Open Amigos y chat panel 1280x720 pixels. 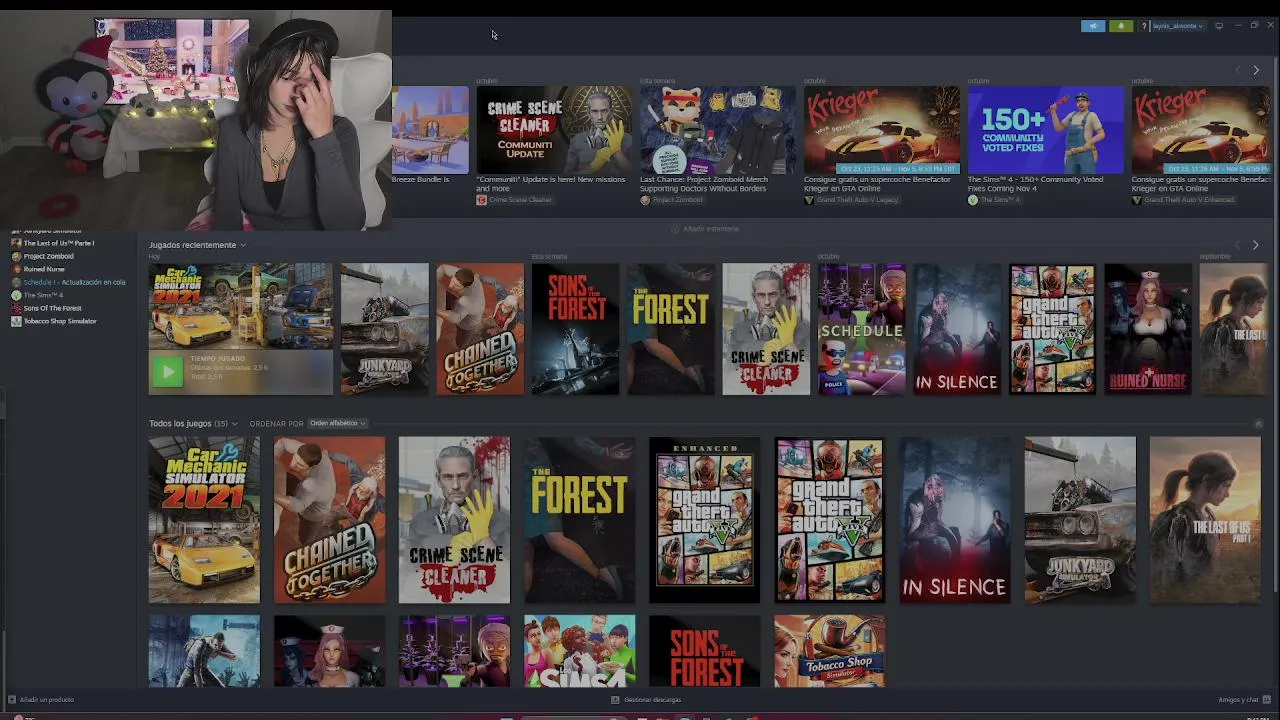pos(1244,700)
